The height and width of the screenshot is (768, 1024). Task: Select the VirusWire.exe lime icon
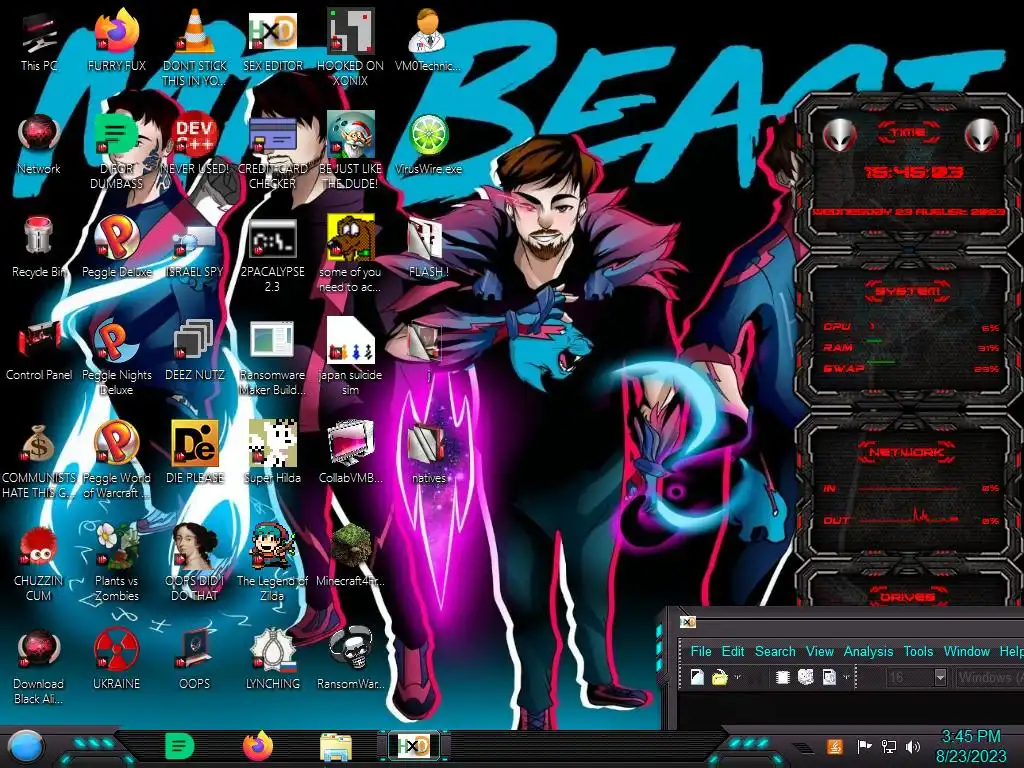(x=428, y=145)
